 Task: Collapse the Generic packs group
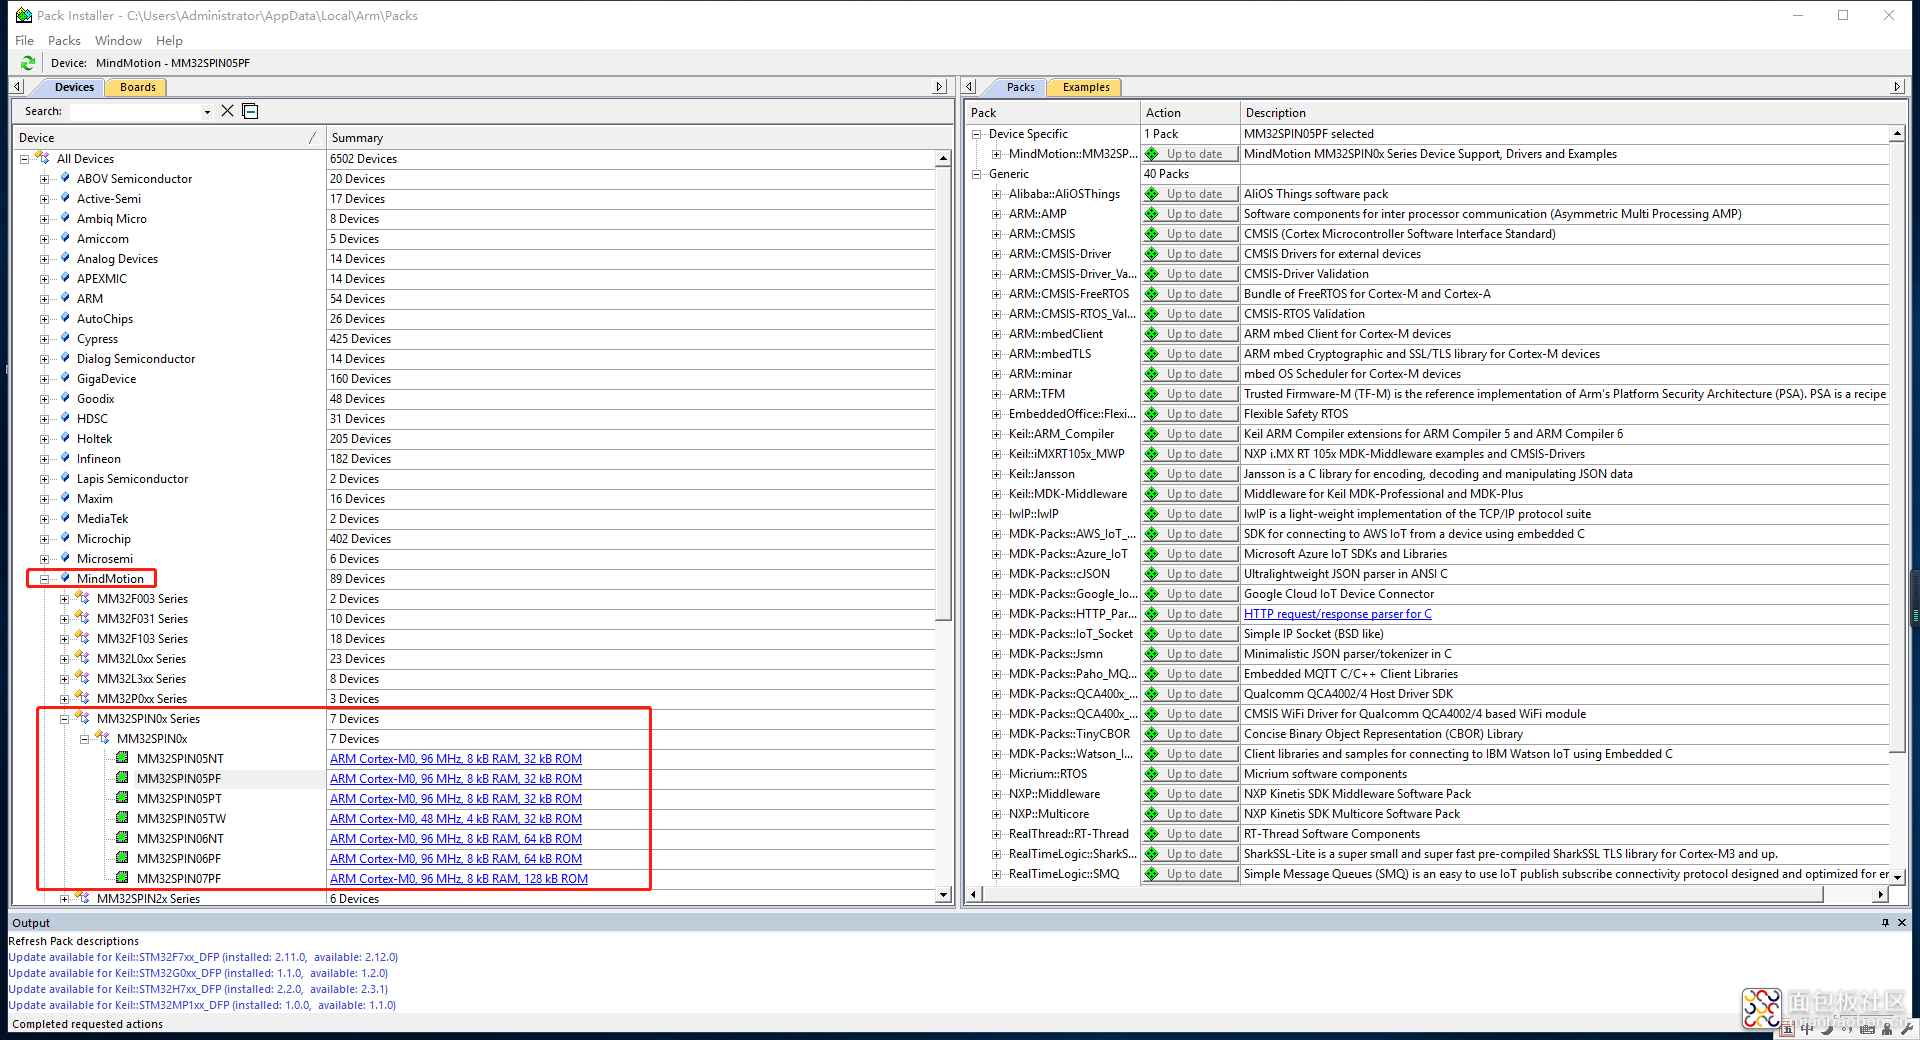point(976,174)
